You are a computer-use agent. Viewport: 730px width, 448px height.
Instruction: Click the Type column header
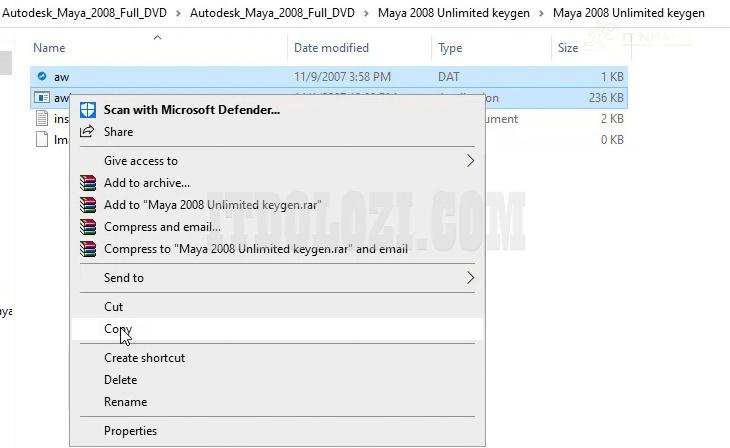(450, 48)
